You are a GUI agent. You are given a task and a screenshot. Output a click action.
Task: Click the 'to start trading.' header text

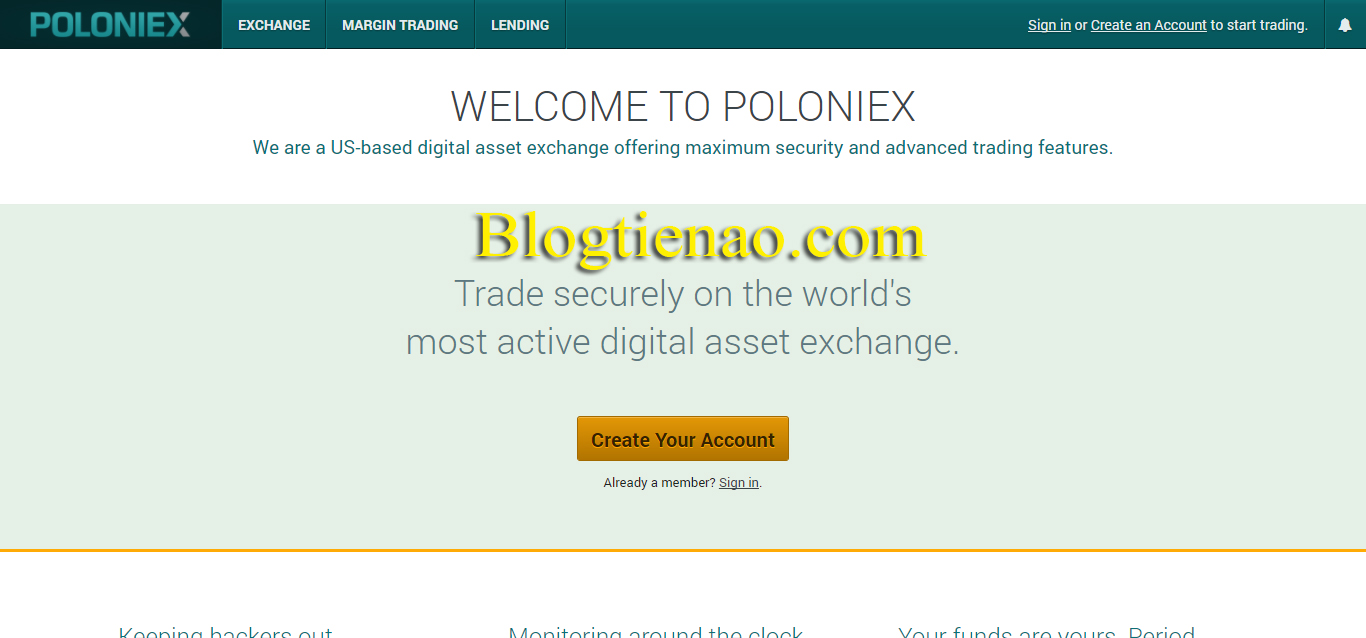pos(1259,25)
